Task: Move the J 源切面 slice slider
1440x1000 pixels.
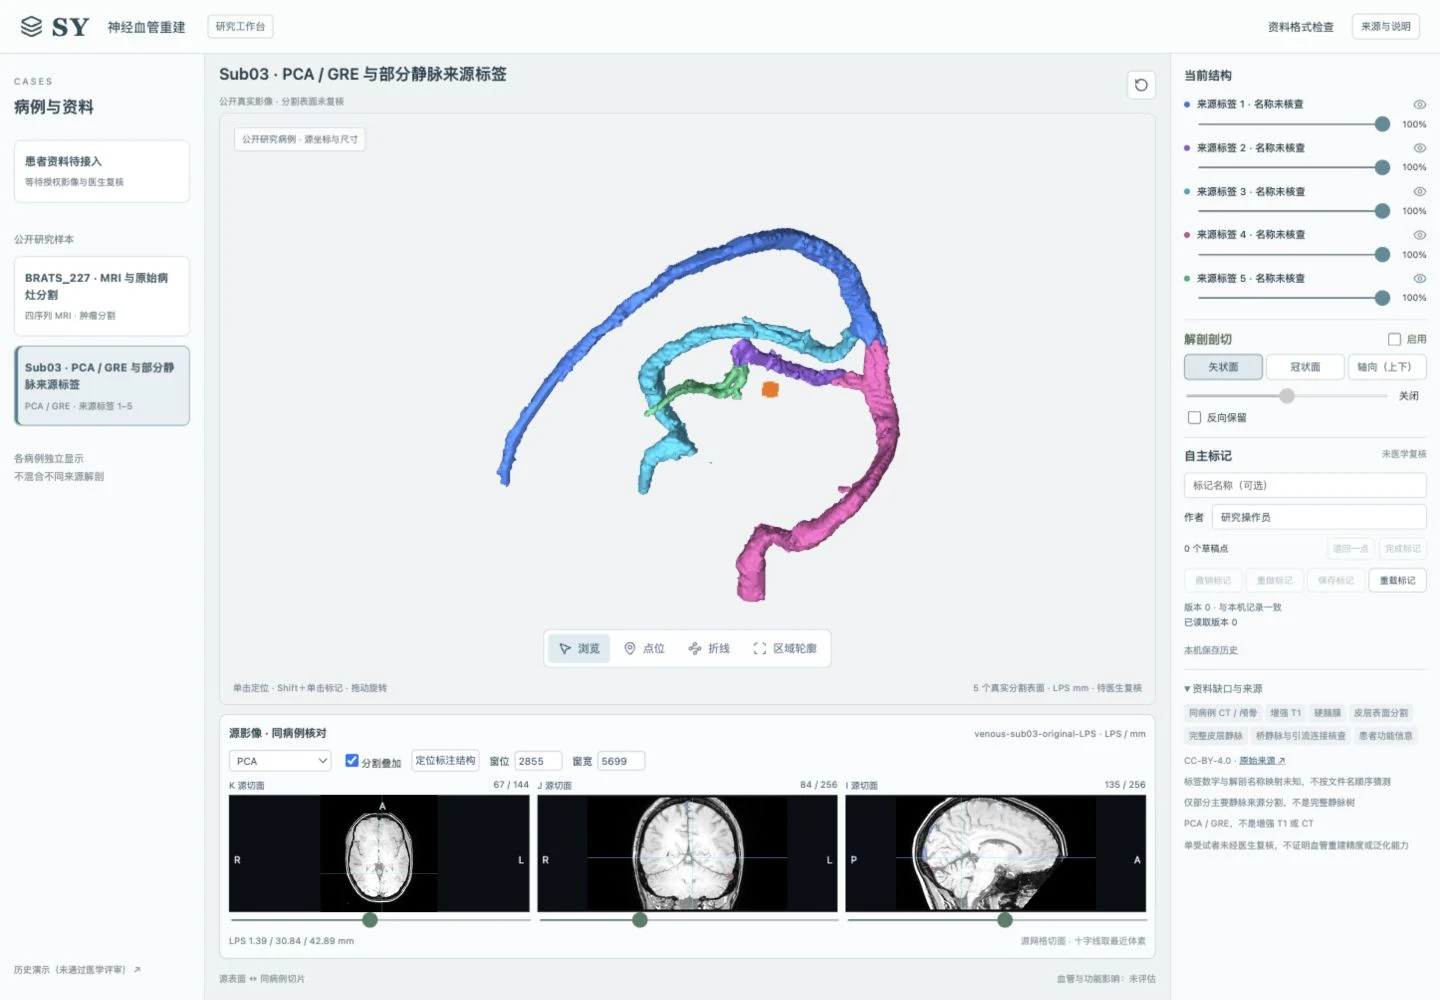Action: (x=640, y=920)
